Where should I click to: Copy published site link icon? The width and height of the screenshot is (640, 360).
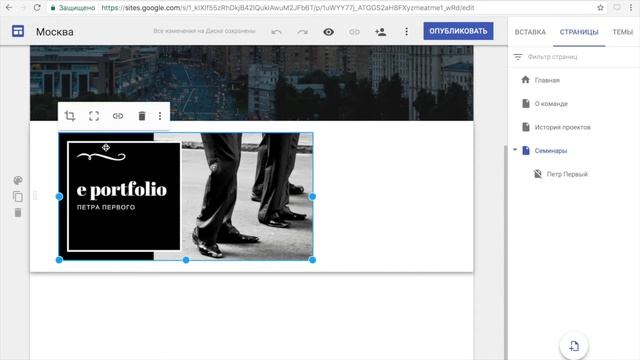coord(354,32)
